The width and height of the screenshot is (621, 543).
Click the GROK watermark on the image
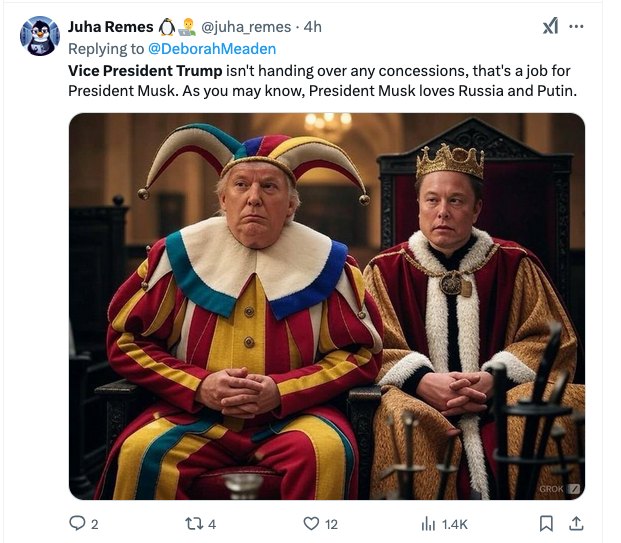[x=556, y=487]
